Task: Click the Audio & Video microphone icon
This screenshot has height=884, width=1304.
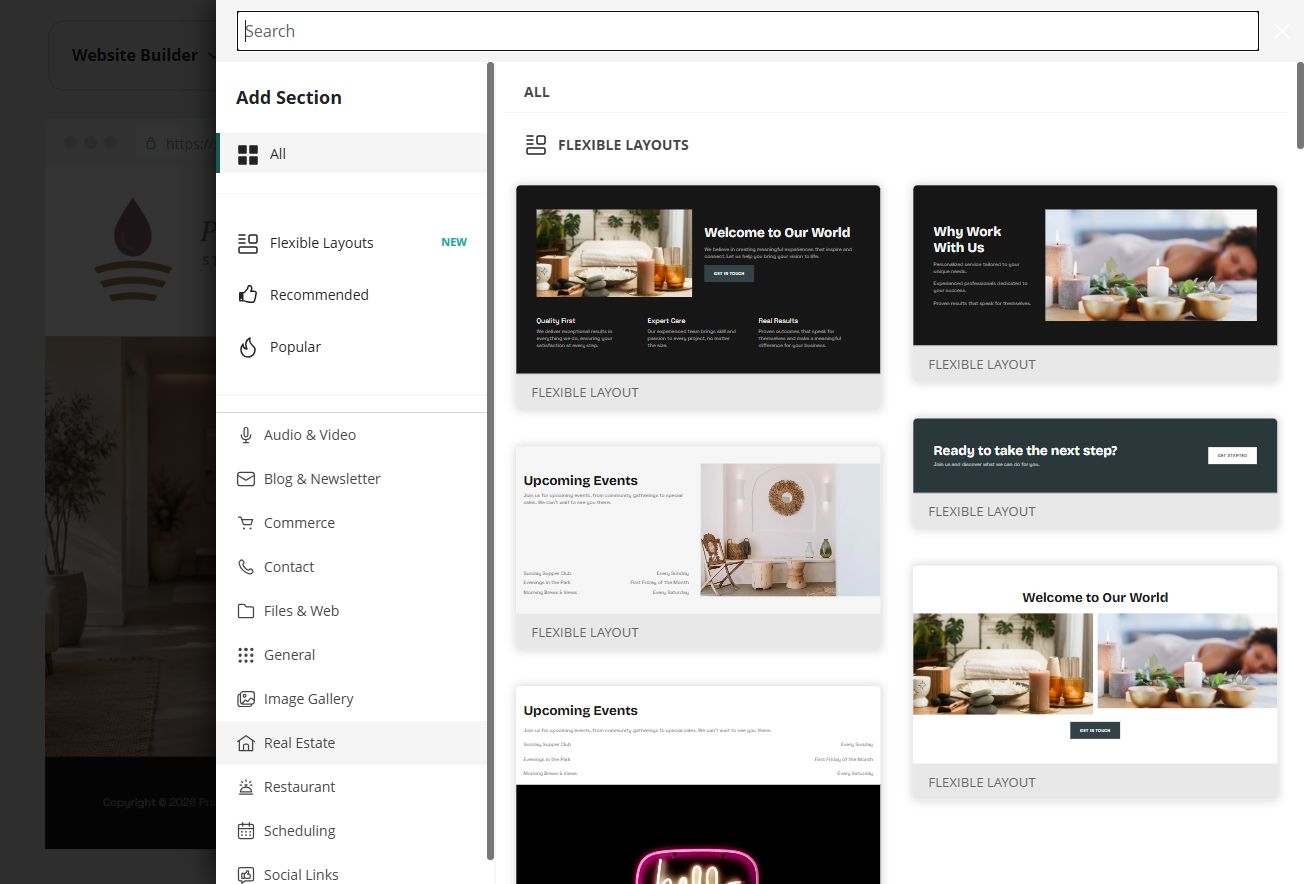Action: tap(246, 435)
